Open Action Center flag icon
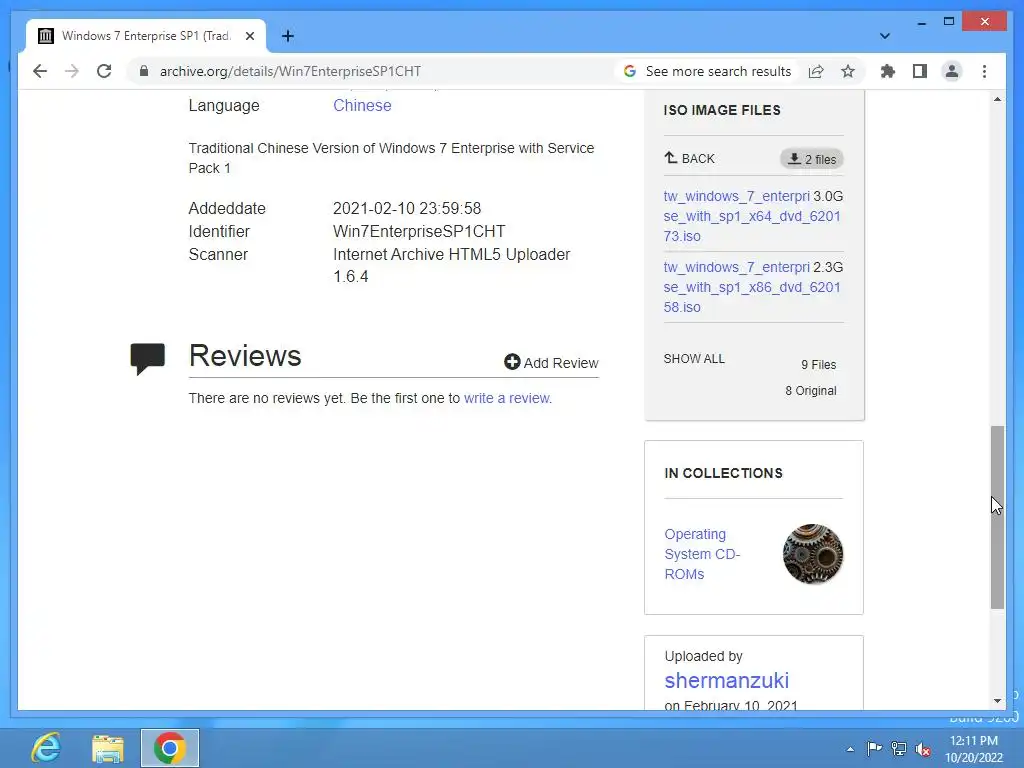The height and width of the screenshot is (768, 1024). [874, 748]
